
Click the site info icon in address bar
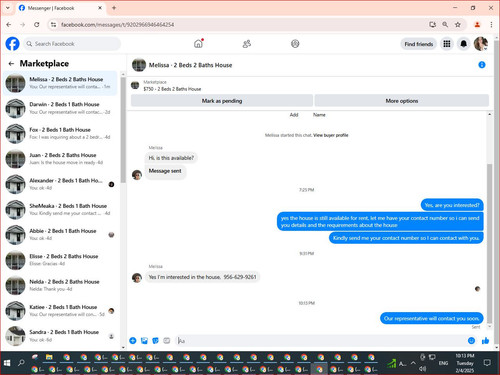tap(53, 24)
